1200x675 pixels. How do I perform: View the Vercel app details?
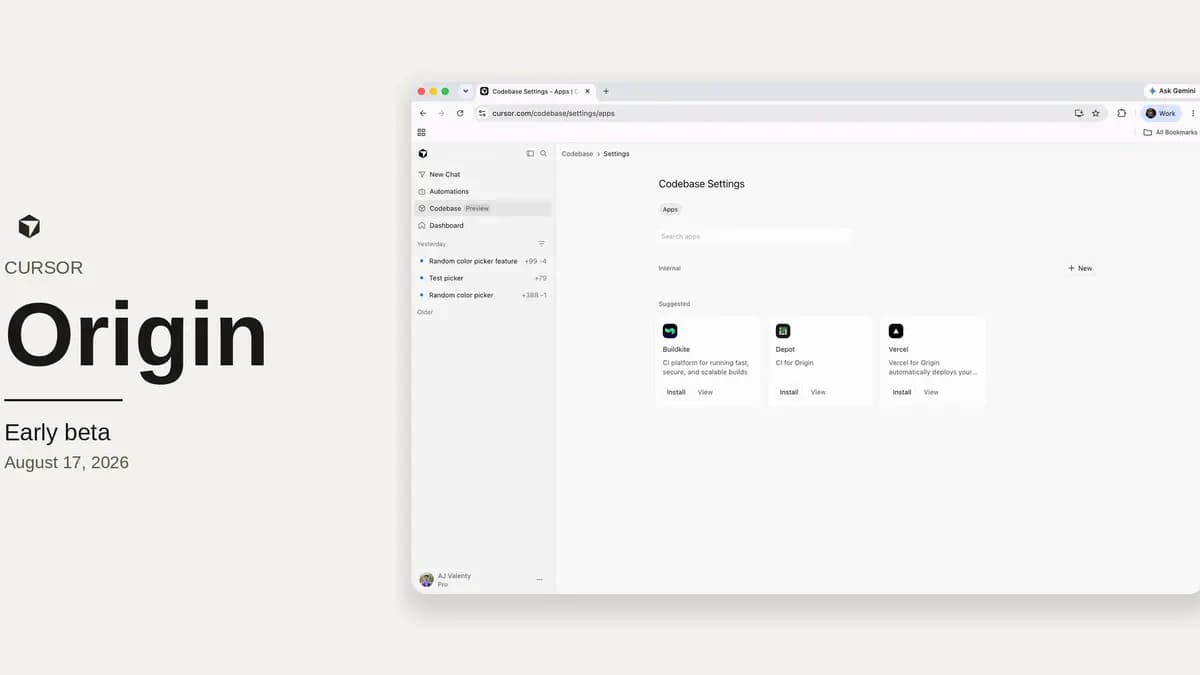pos(931,392)
